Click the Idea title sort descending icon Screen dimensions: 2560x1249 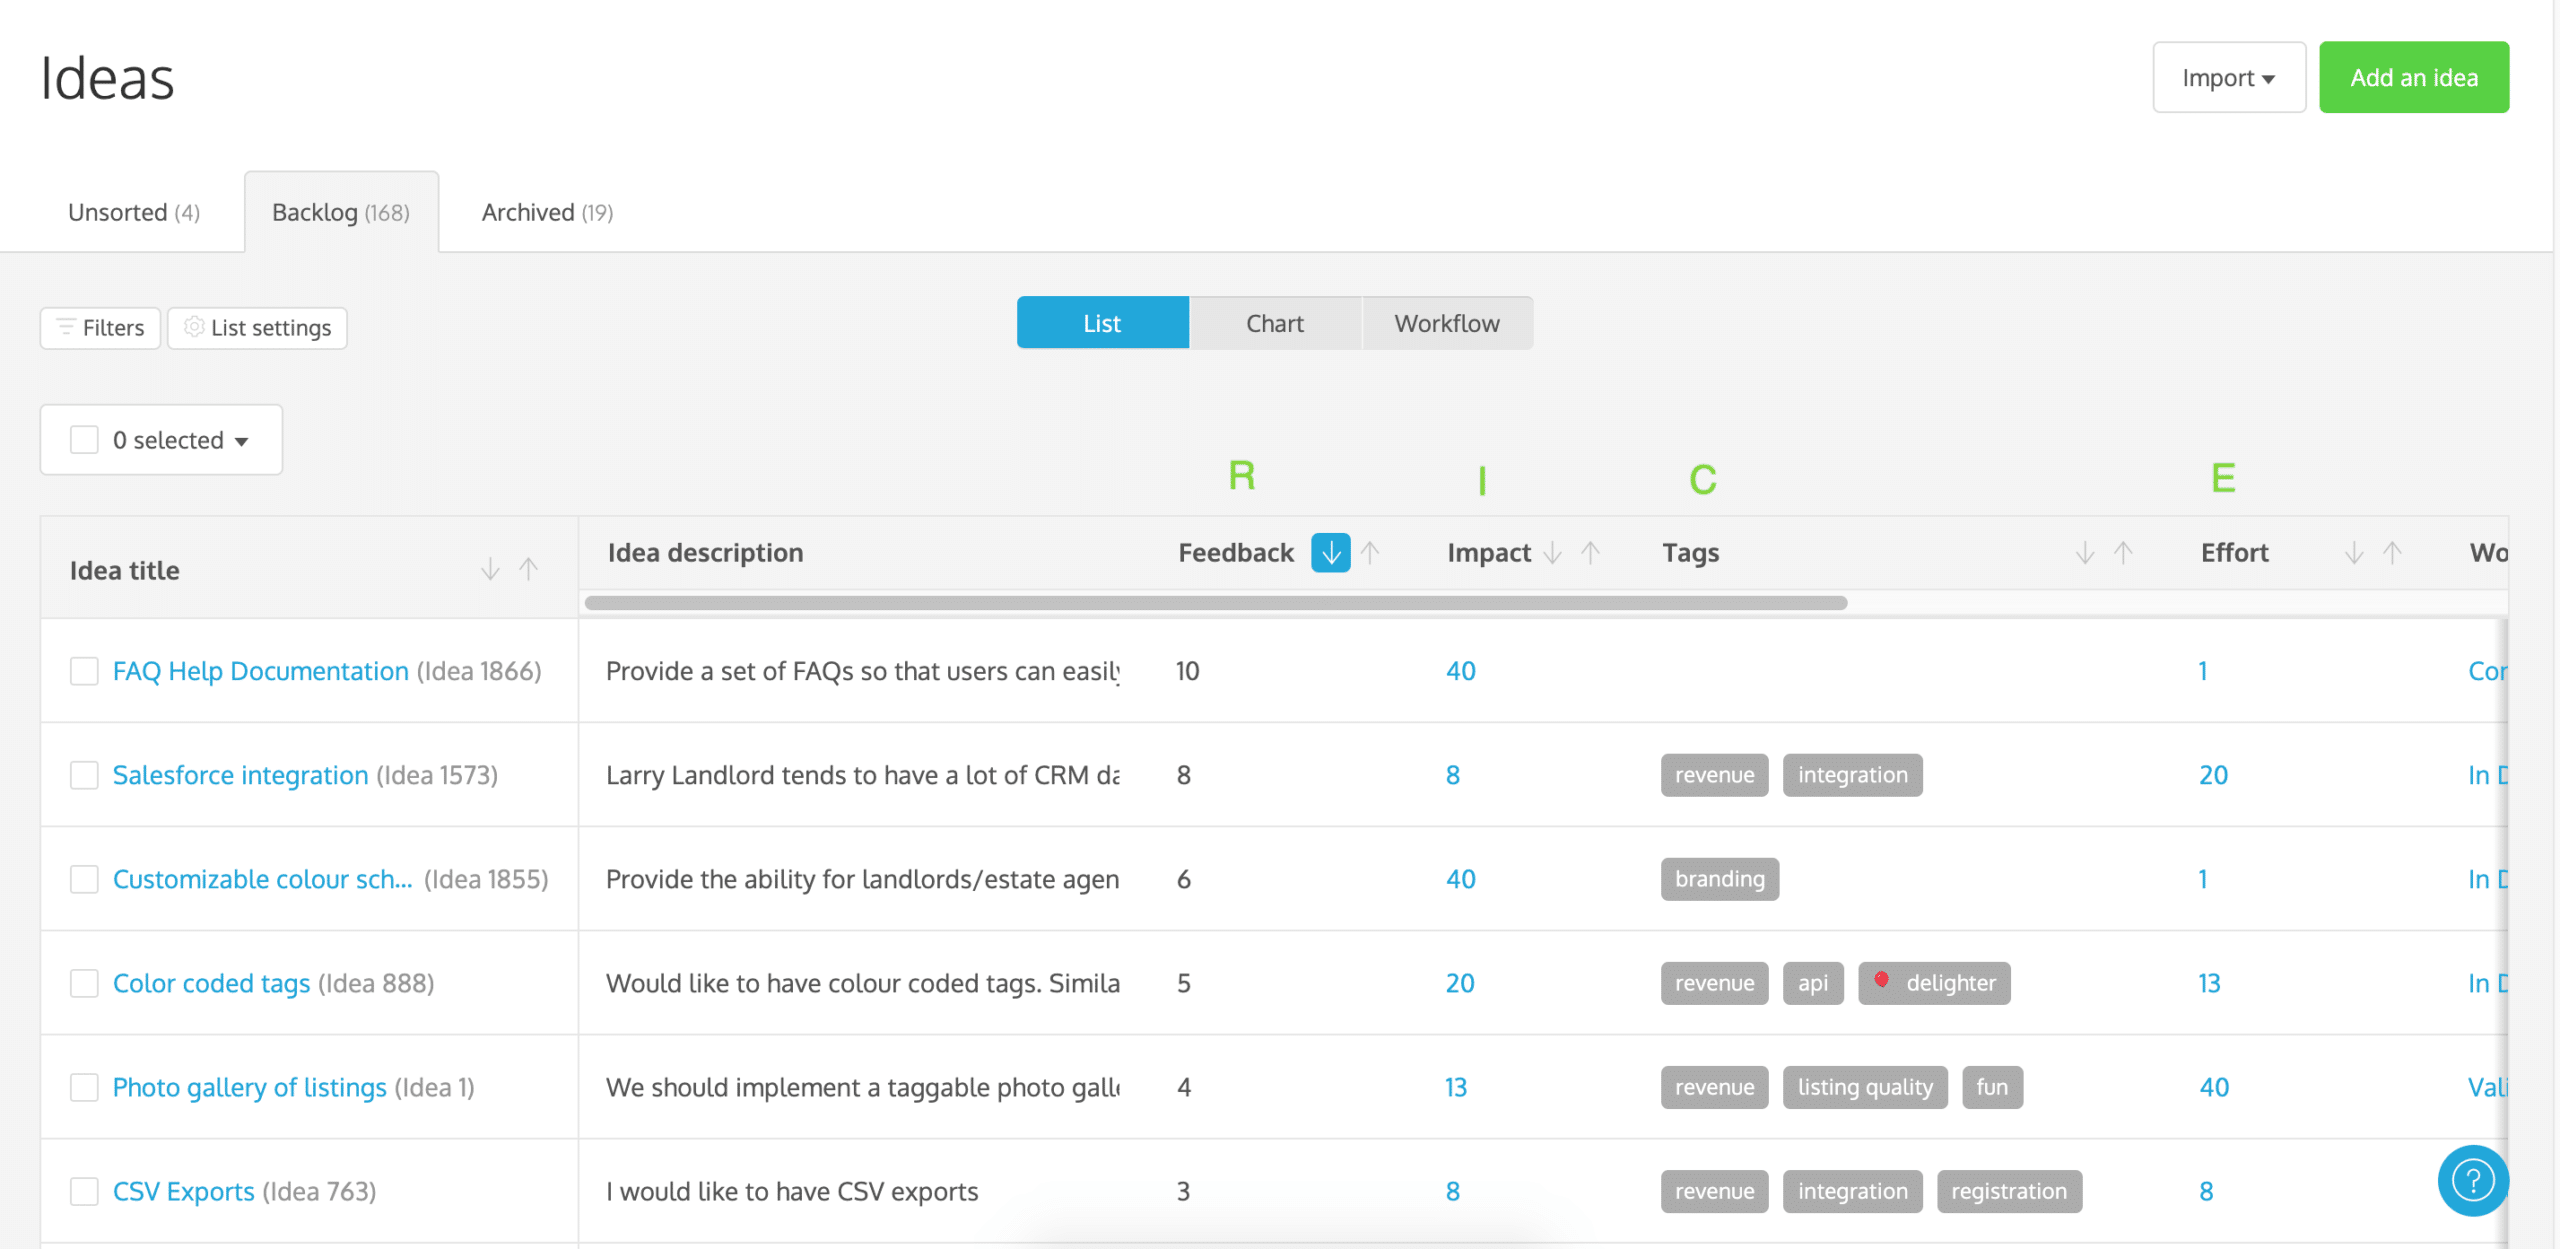point(490,570)
